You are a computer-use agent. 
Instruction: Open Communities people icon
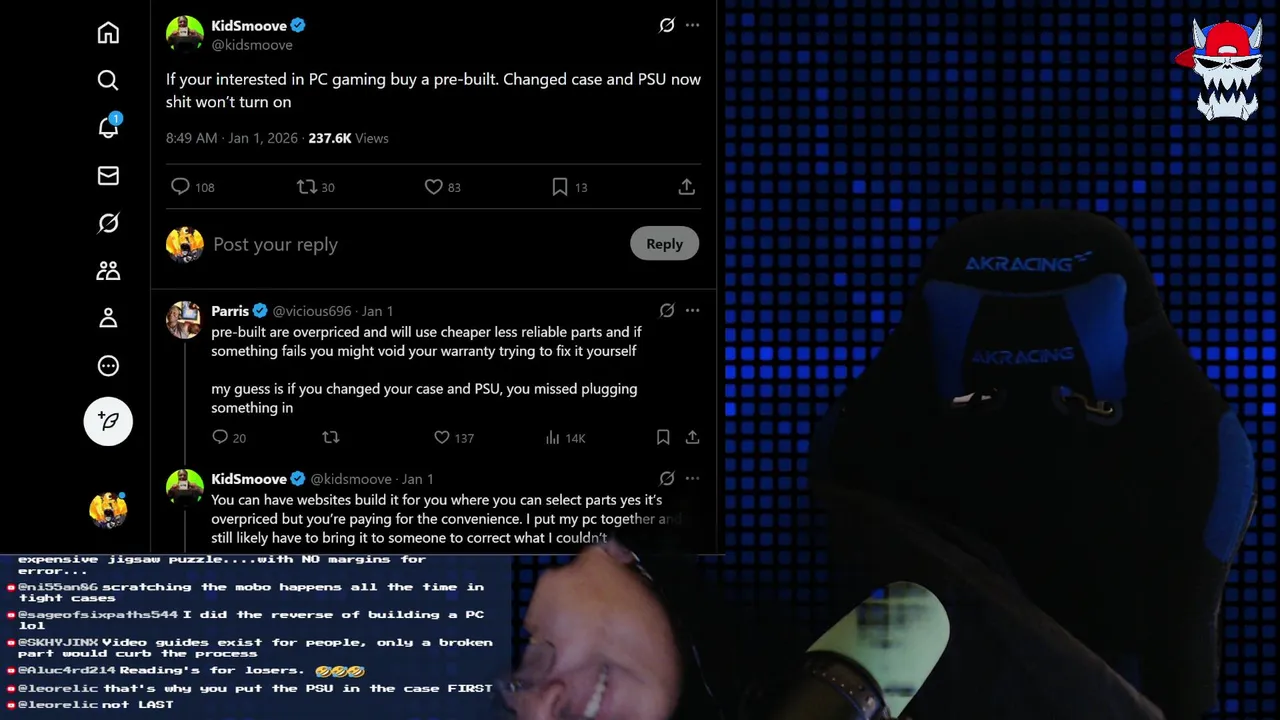(x=108, y=271)
